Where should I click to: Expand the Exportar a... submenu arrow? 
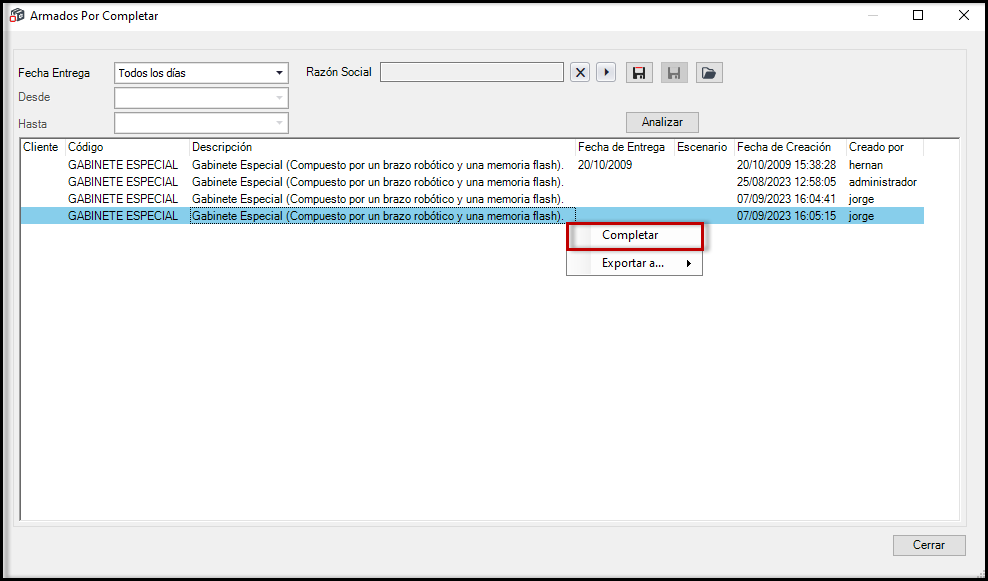coord(689,263)
